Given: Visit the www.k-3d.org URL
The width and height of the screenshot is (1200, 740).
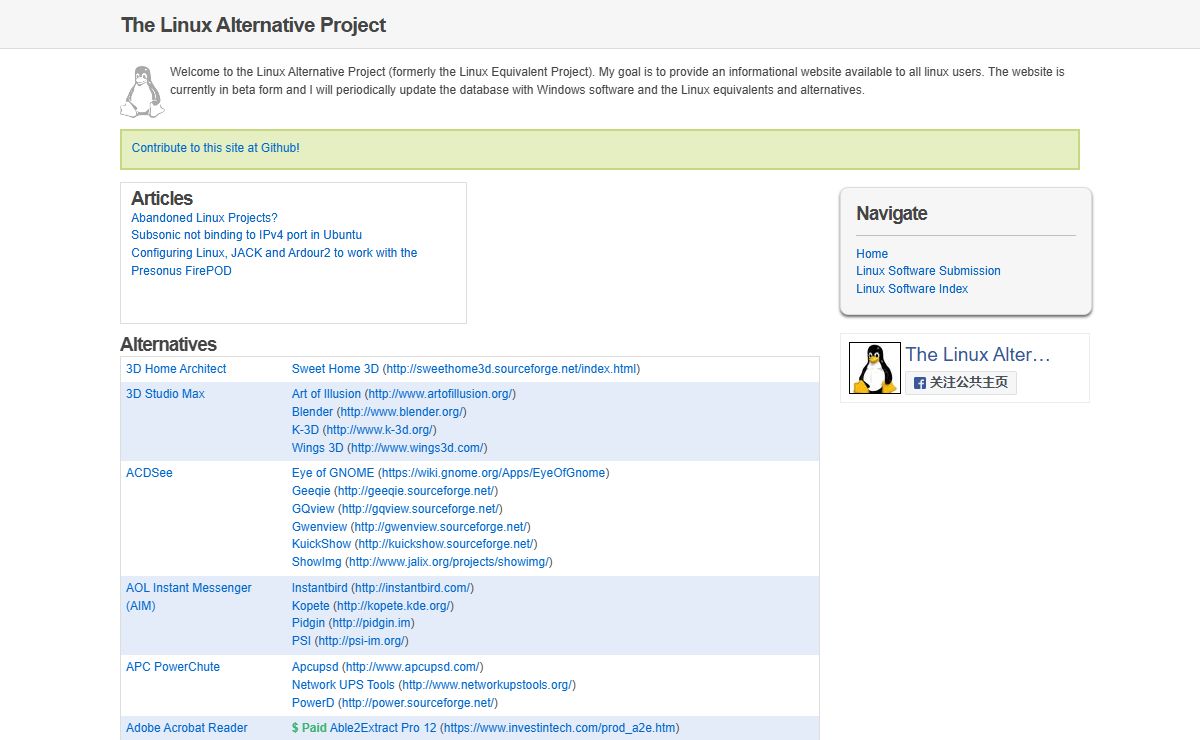Looking at the screenshot, I should point(379,430).
